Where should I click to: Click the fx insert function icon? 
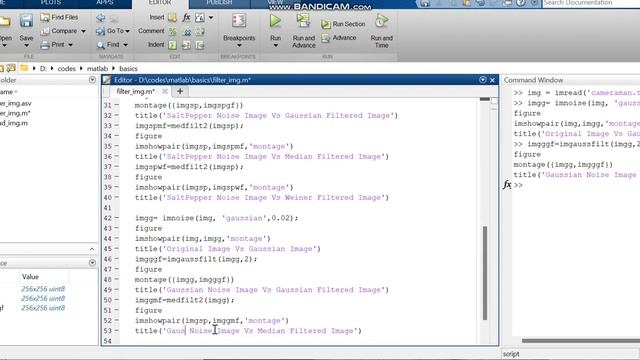pos(187,18)
